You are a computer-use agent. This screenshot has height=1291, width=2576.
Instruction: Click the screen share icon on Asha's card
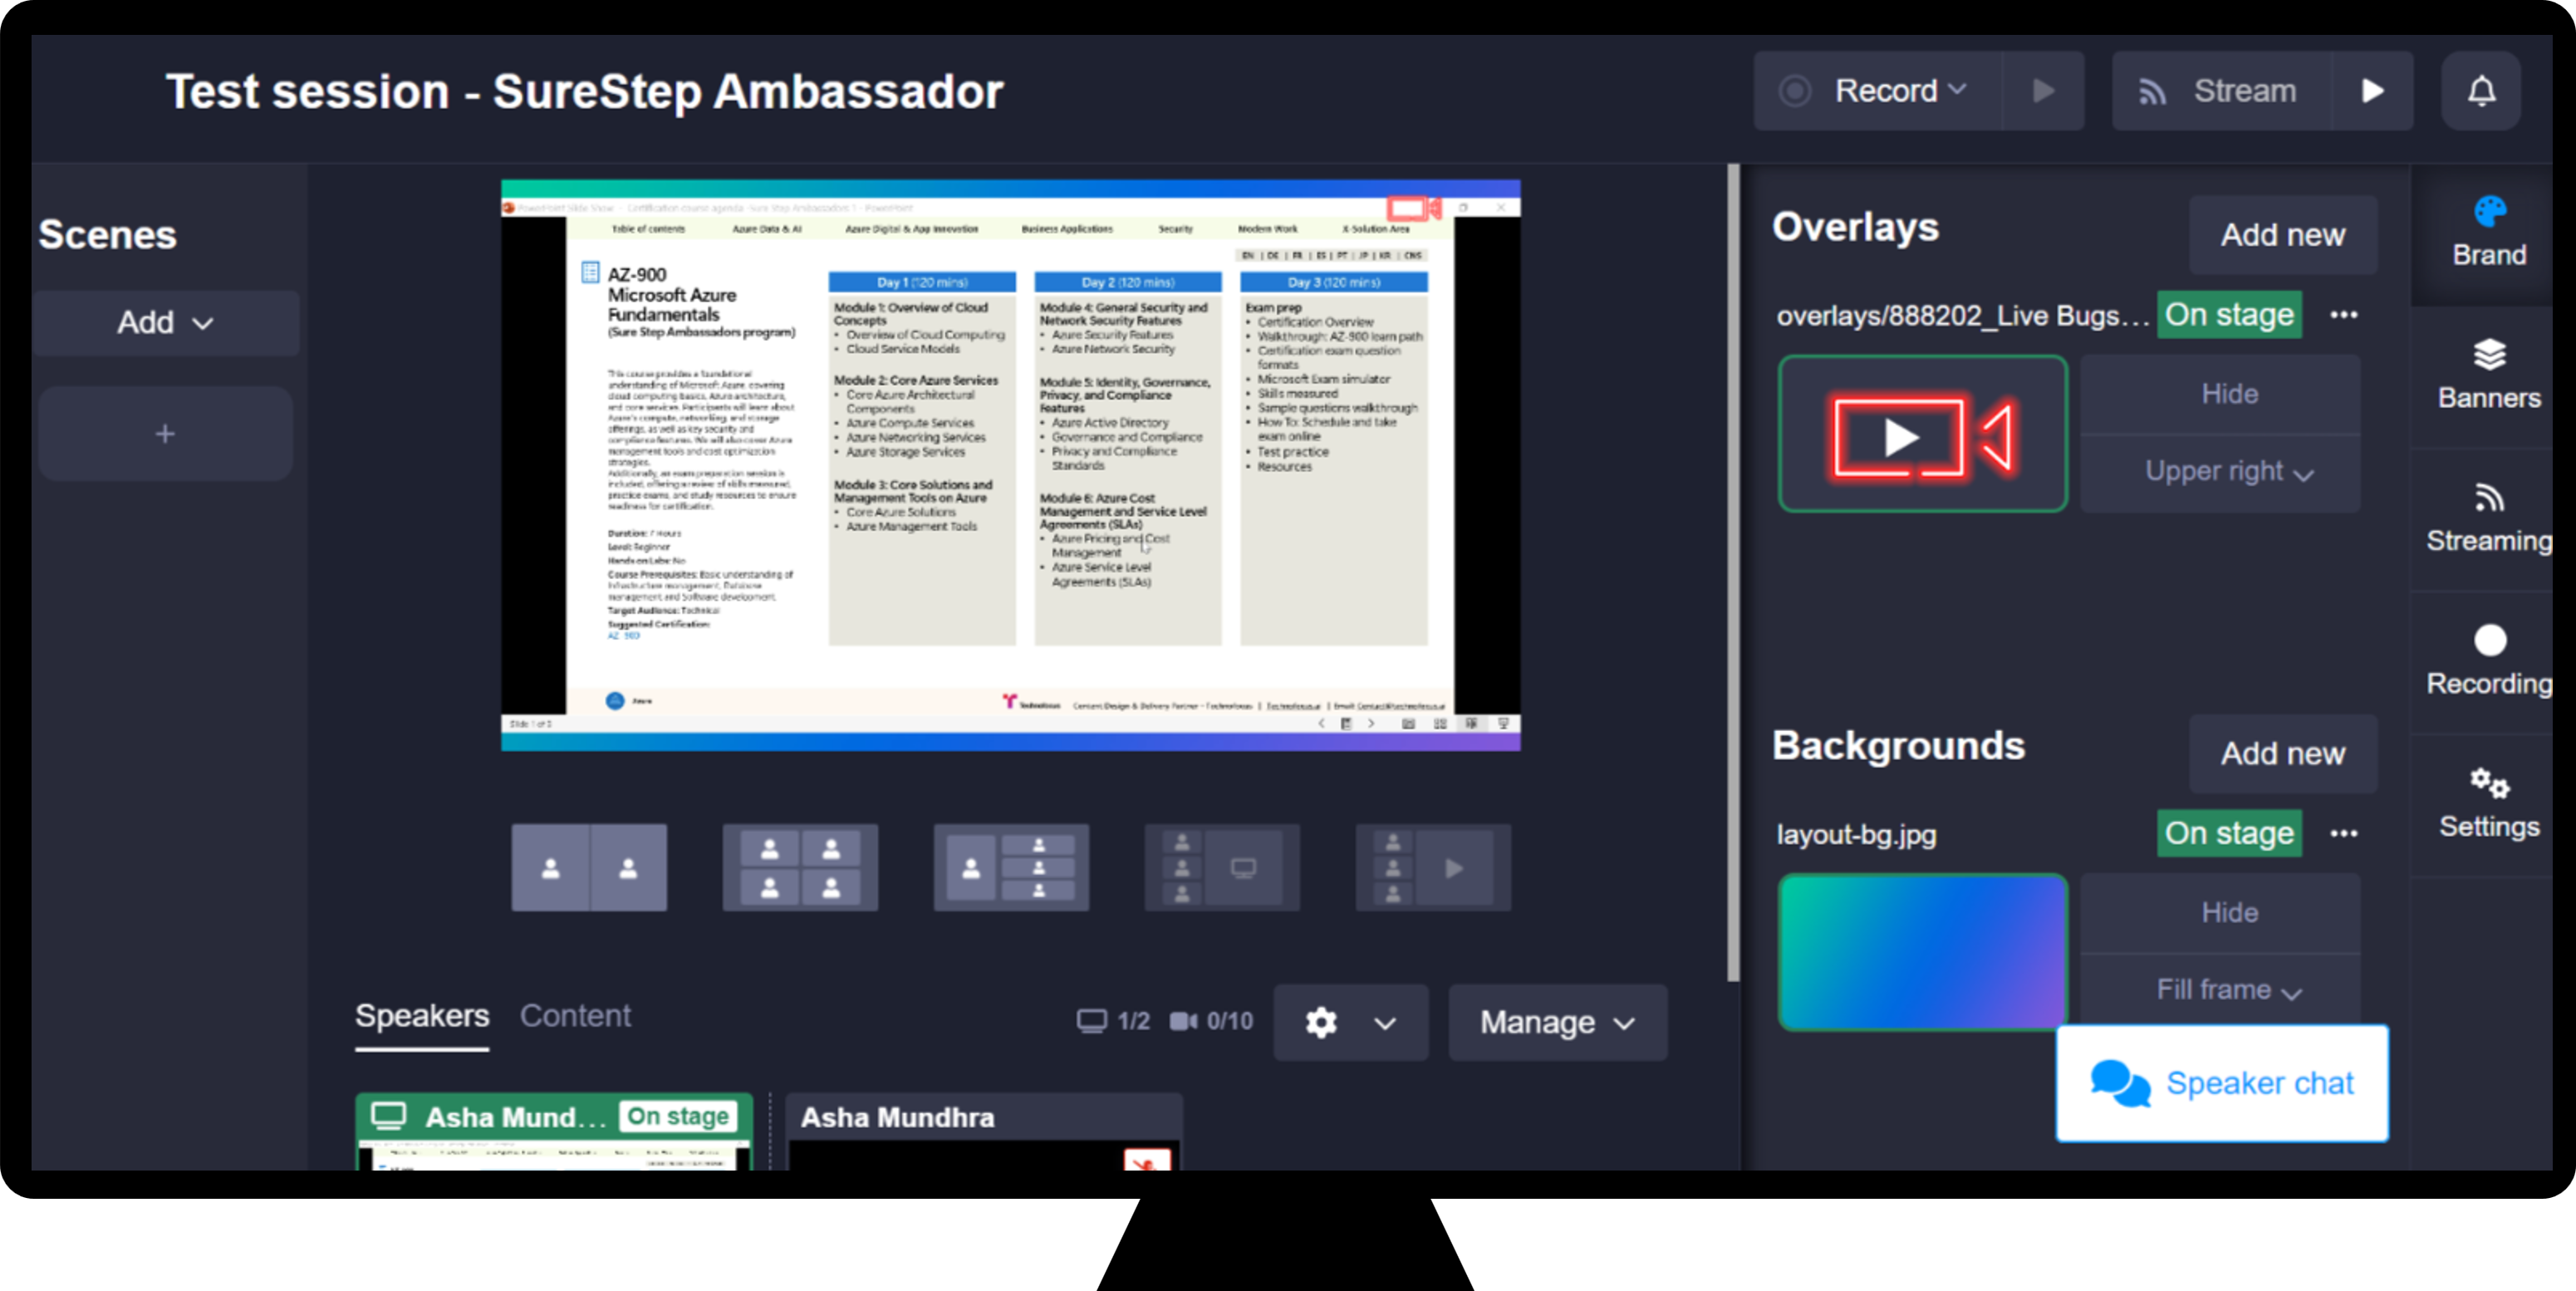pyautogui.click(x=389, y=1116)
